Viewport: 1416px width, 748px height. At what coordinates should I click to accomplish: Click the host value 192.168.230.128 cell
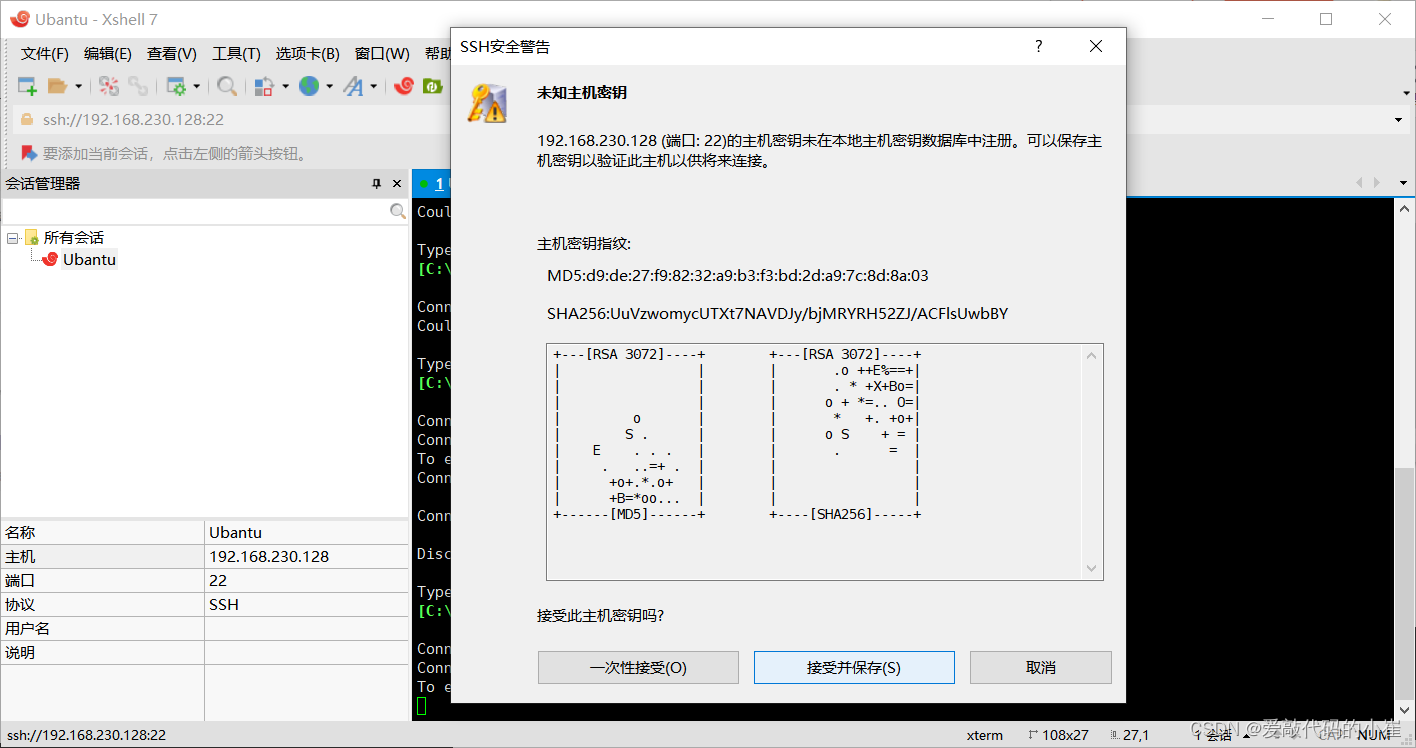point(306,557)
